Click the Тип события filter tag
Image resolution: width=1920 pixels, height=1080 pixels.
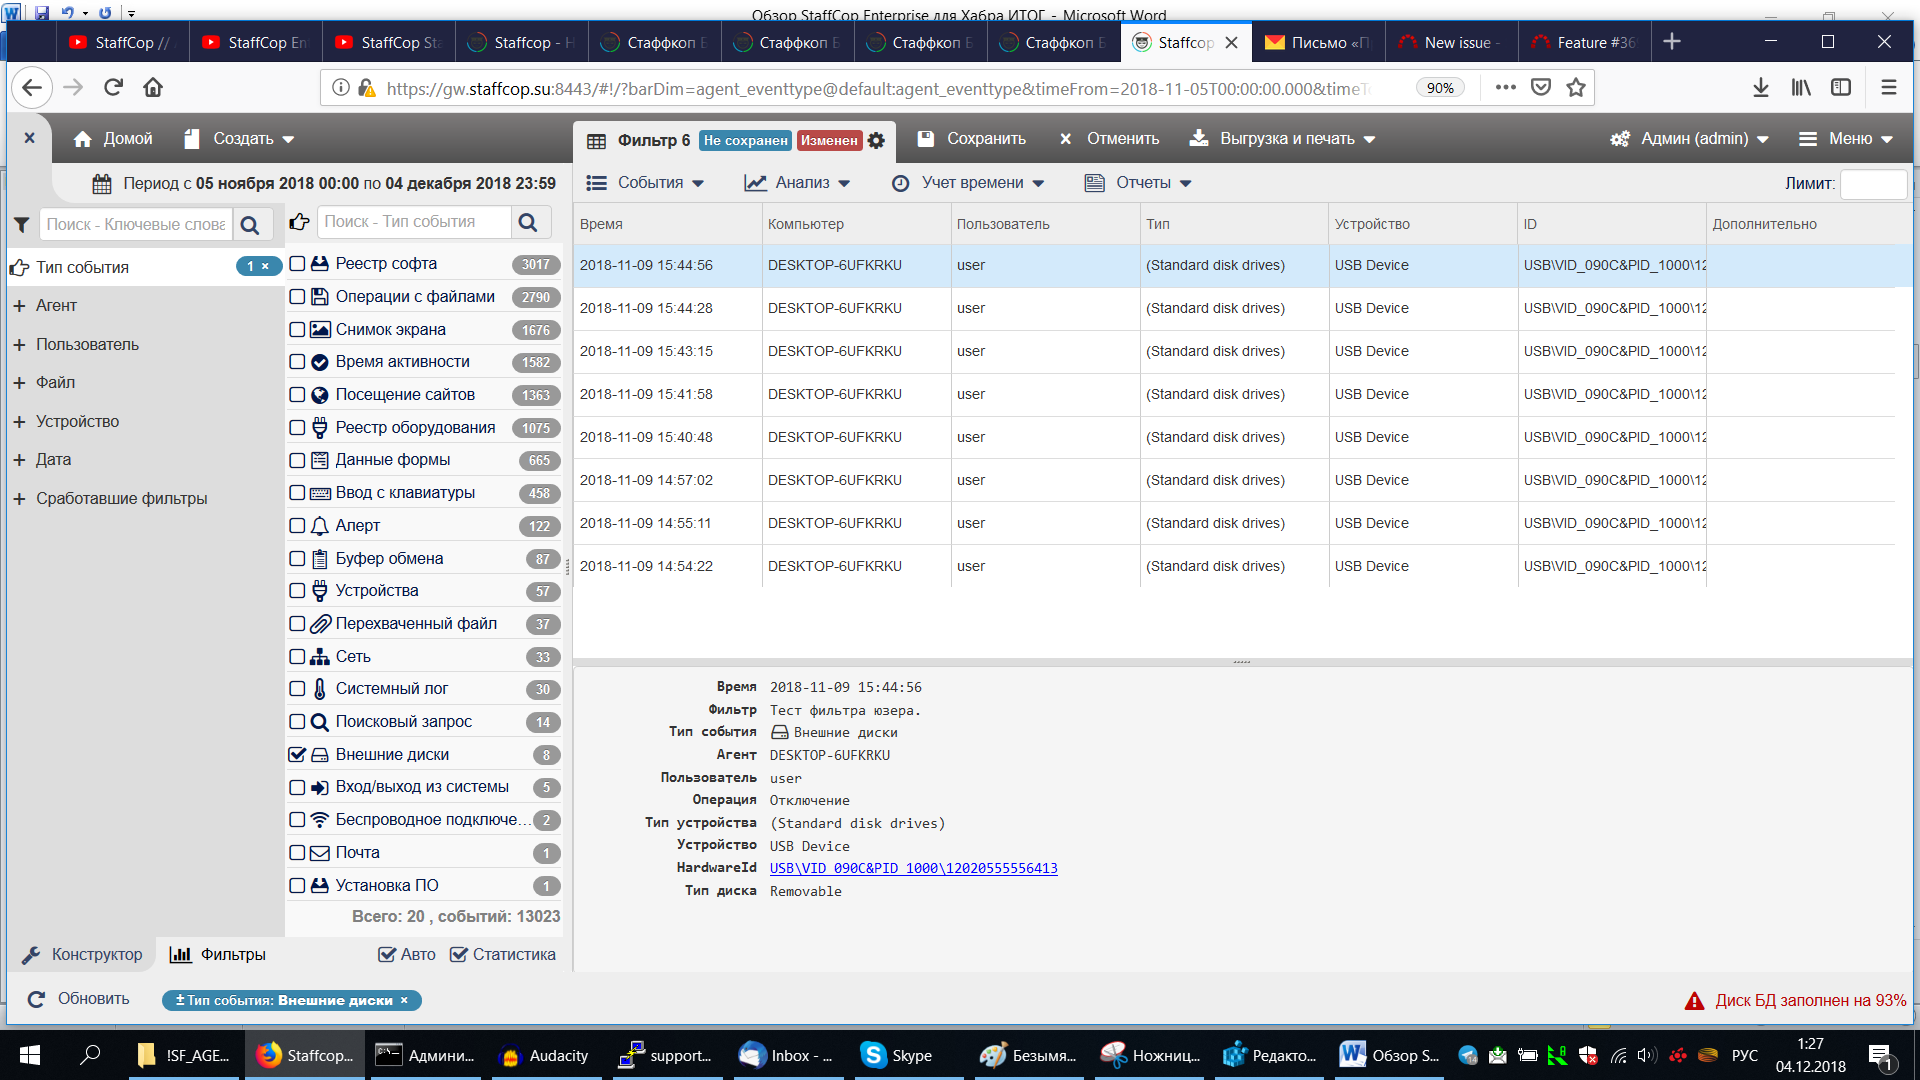(x=290, y=1001)
